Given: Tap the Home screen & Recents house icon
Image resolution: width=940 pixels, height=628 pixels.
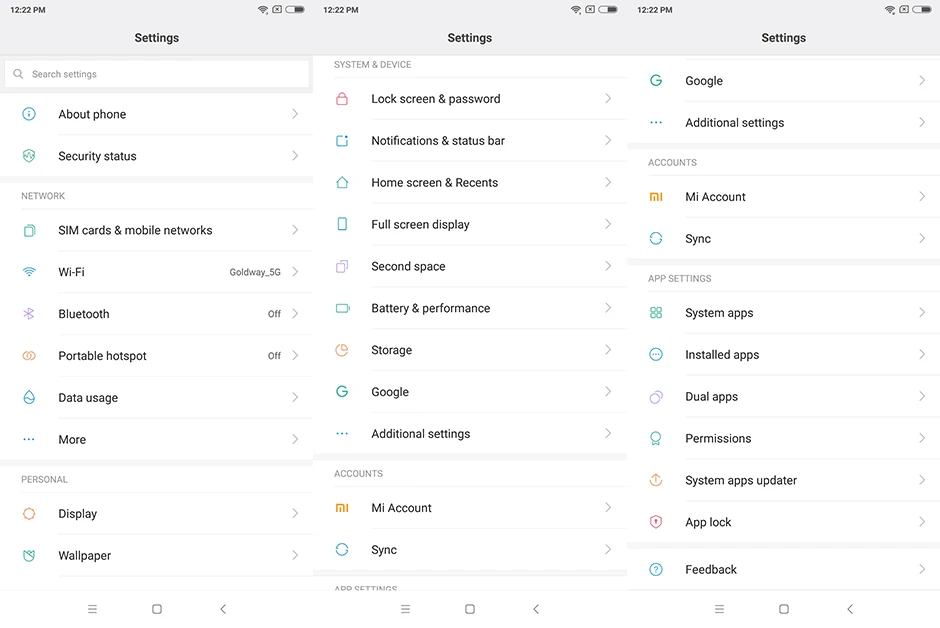Looking at the screenshot, I should [342, 182].
